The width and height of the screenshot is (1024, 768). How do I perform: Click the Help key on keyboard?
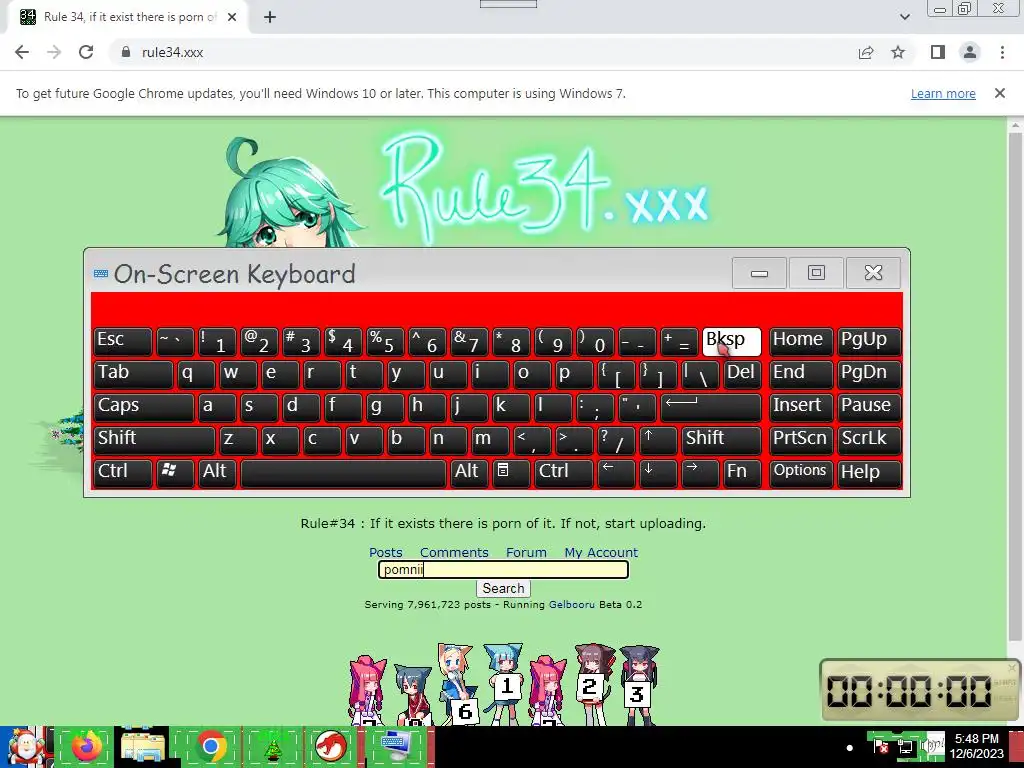[869, 473]
